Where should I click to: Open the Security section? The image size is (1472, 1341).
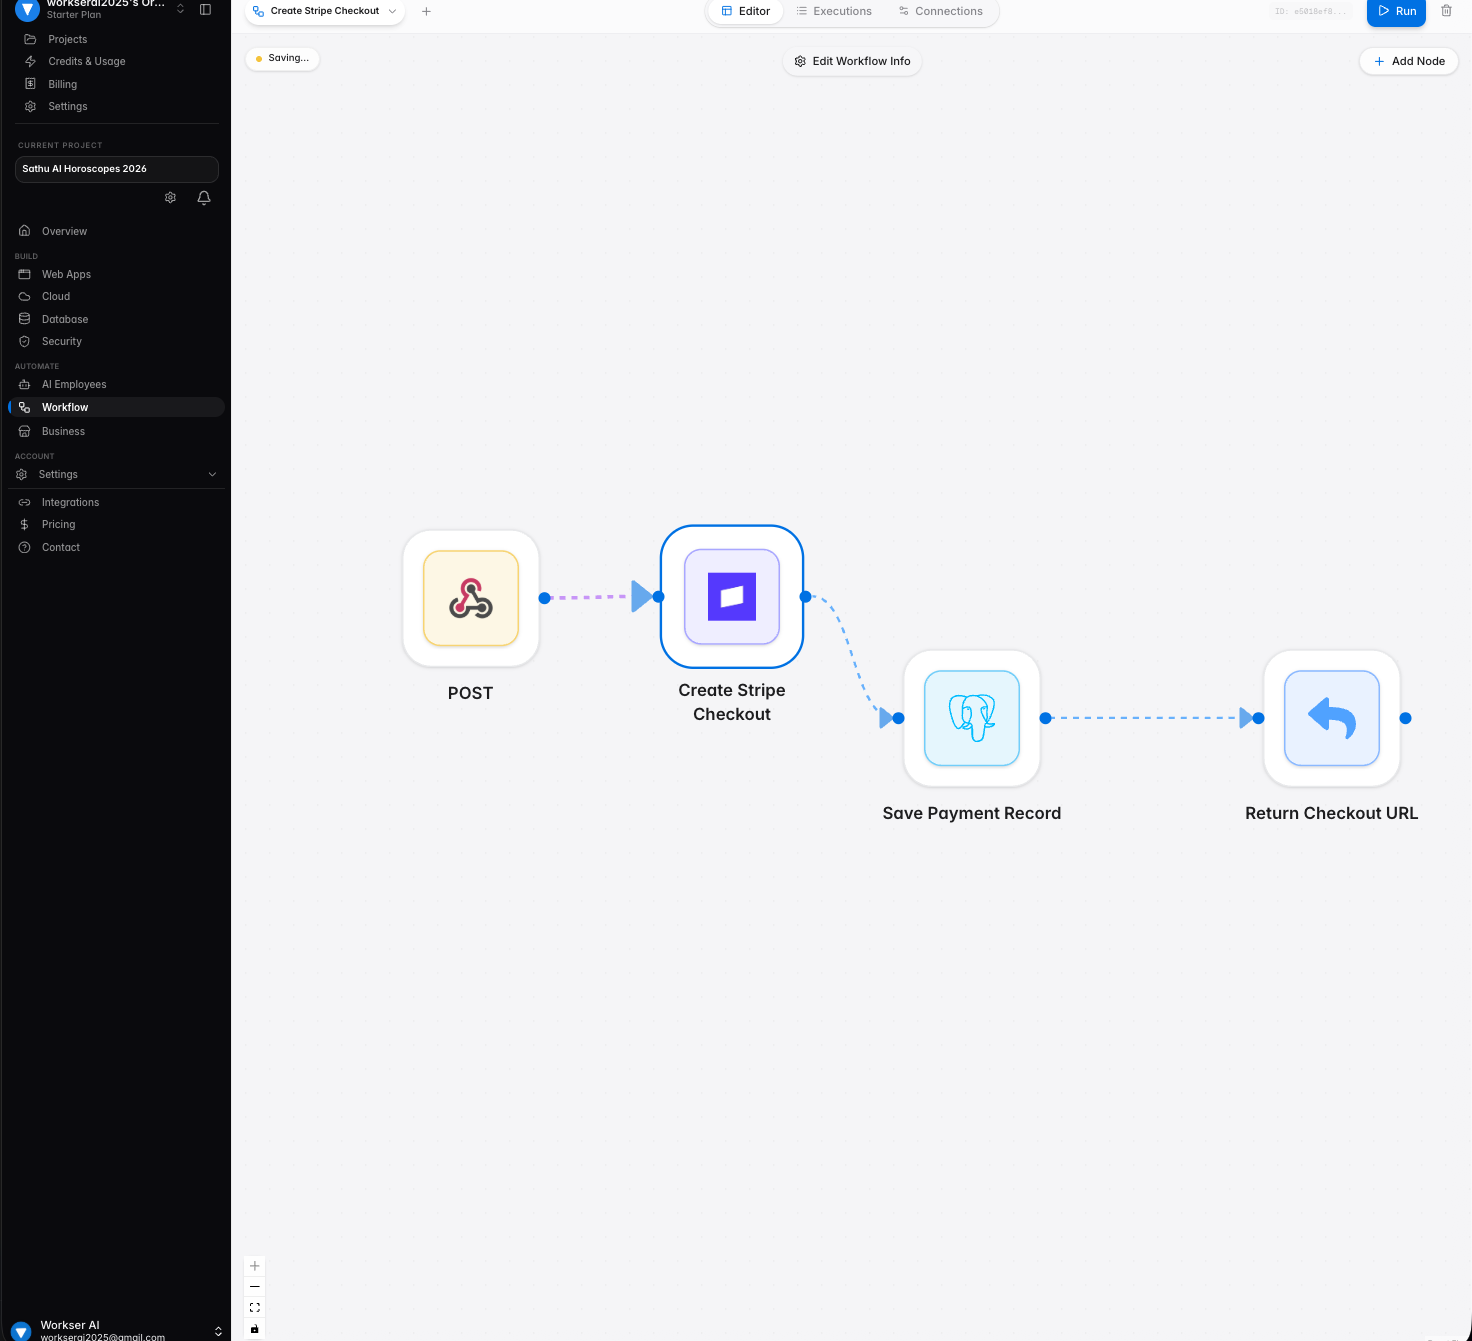(x=62, y=341)
